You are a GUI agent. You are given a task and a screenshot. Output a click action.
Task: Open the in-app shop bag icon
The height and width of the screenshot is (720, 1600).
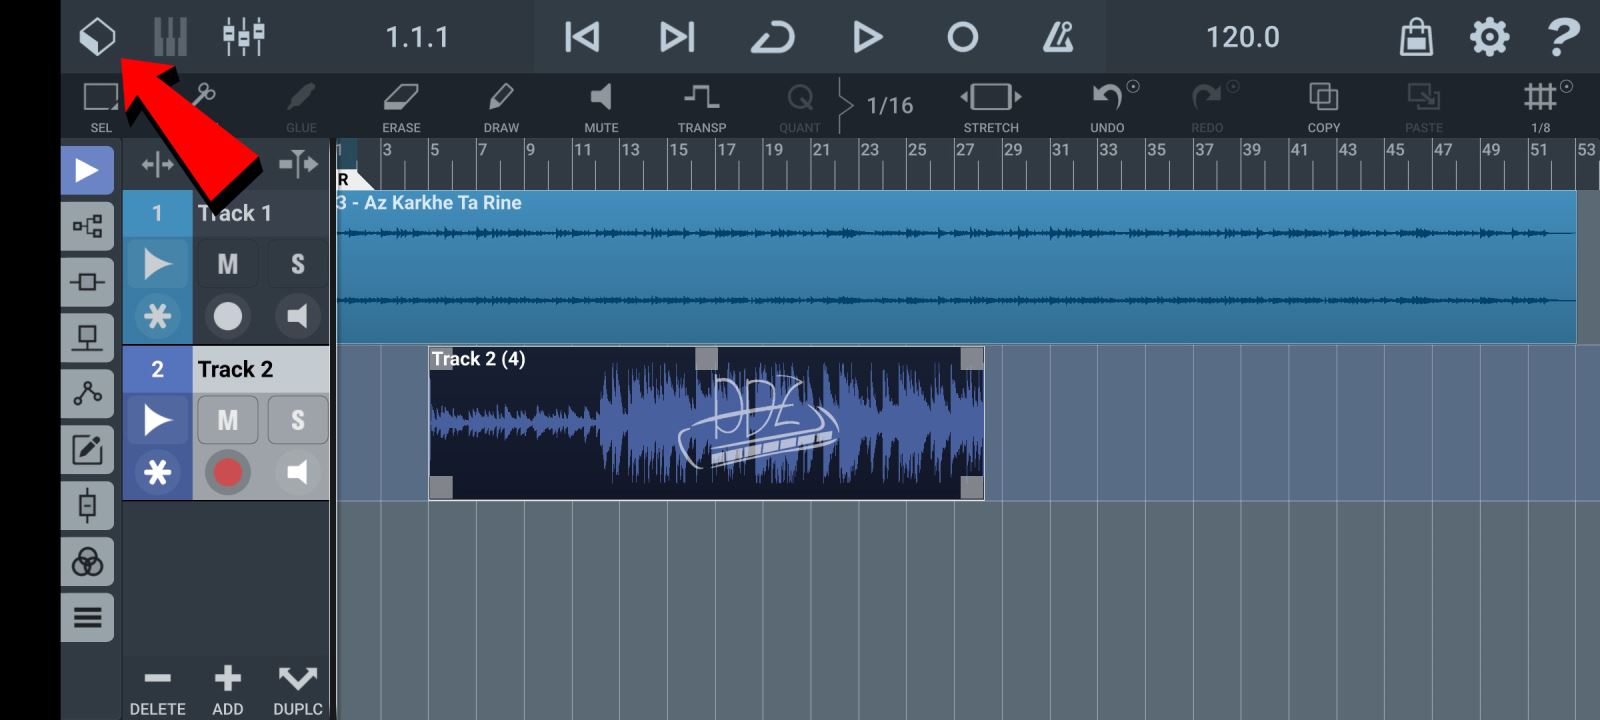coord(1416,37)
